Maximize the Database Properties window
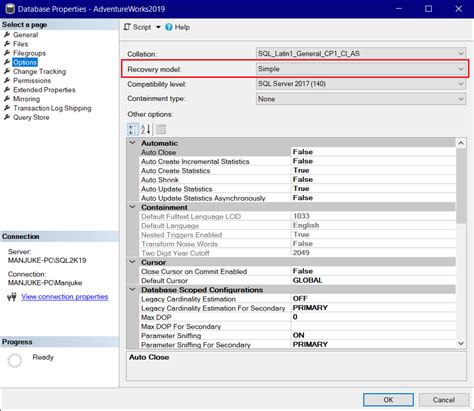 [429, 9]
